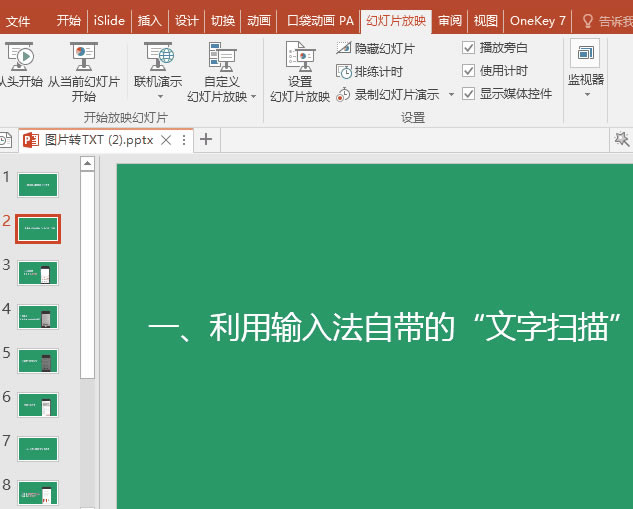633x509 pixels.
Task: Open the 审阅 ribbon tab
Action: pyautogui.click(x=449, y=20)
